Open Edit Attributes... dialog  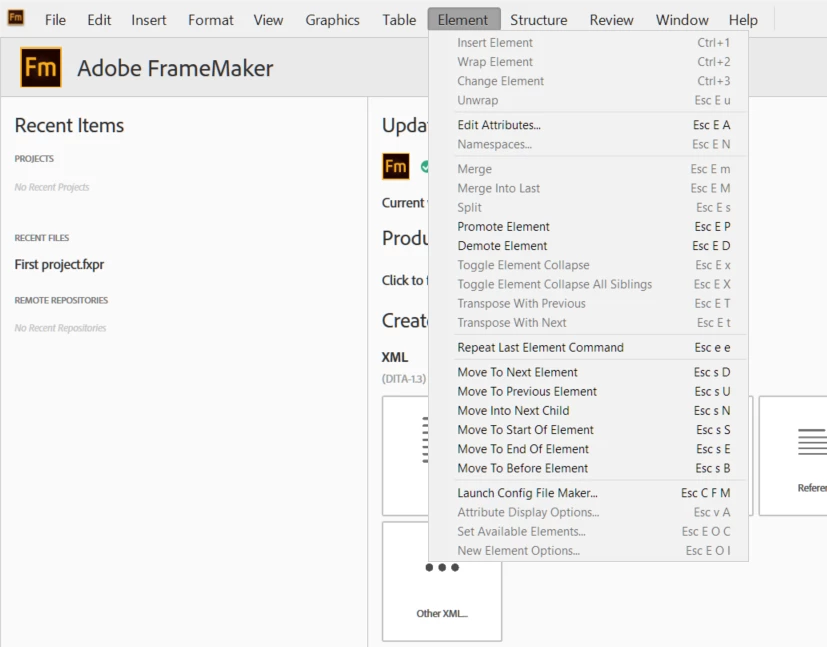pyautogui.click(x=589, y=125)
